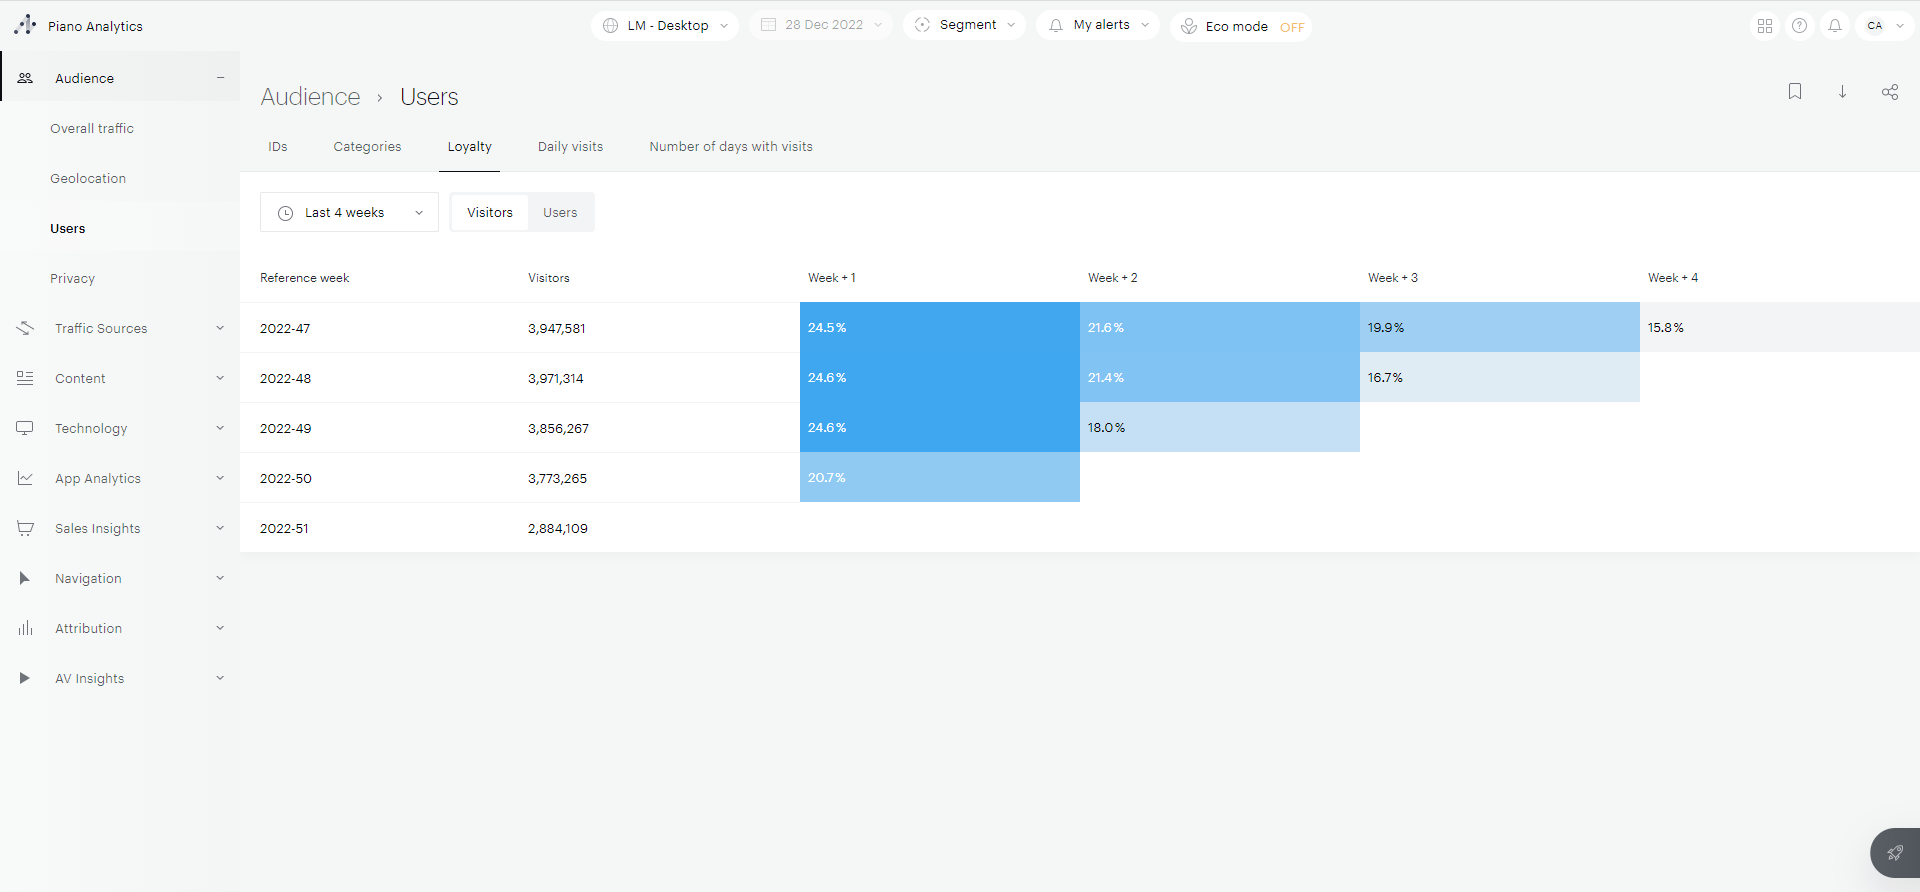Click the help question mark icon

click(1799, 26)
